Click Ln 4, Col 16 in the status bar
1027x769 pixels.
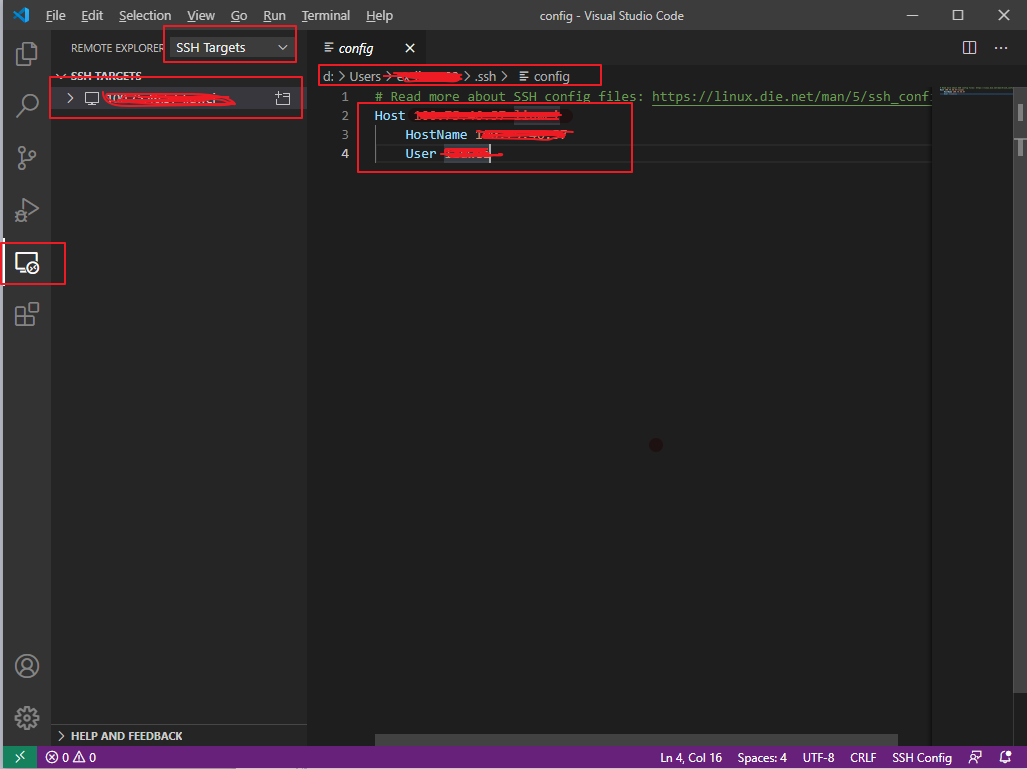pyautogui.click(x=690, y=757)
